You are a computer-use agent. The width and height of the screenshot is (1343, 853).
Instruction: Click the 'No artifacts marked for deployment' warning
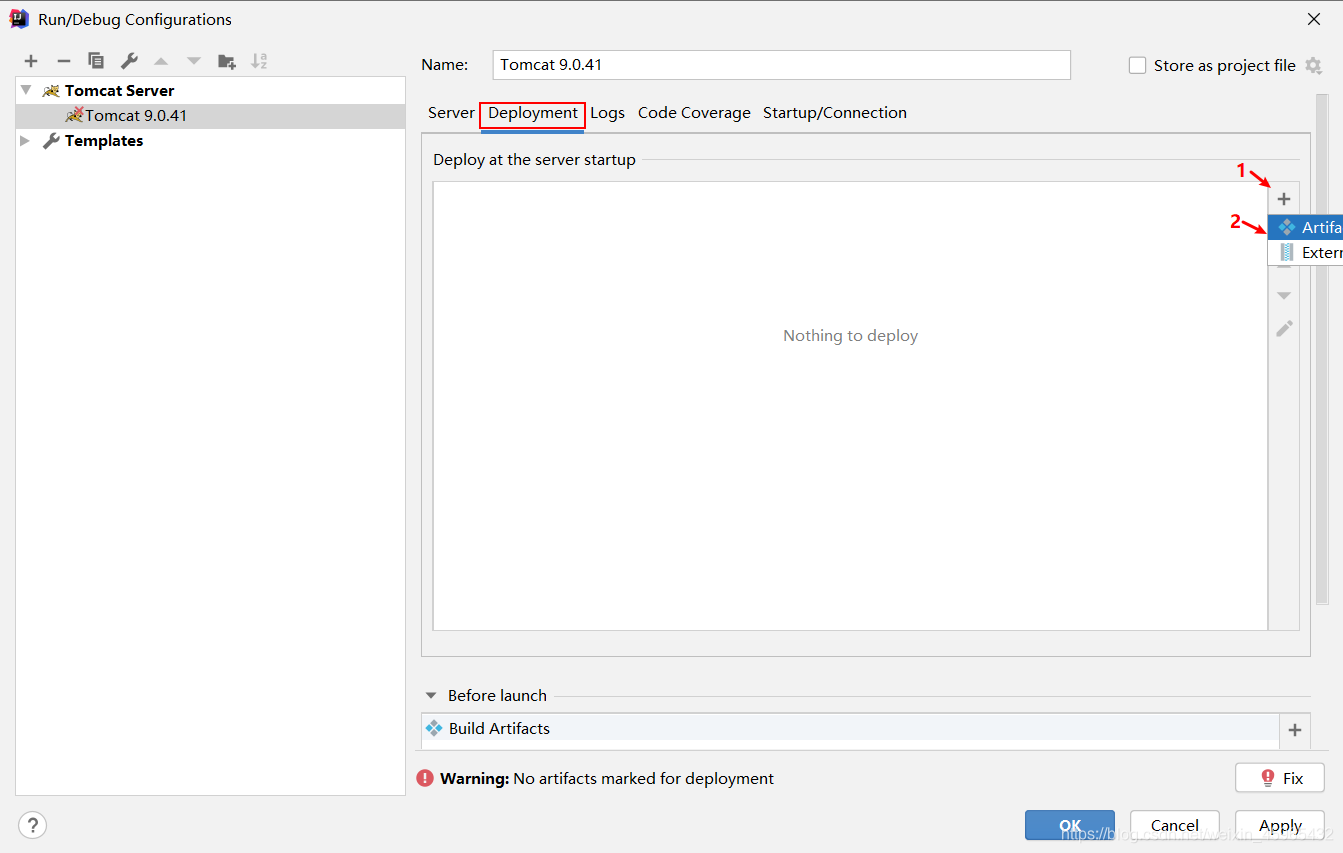click(x=643, y=778)
